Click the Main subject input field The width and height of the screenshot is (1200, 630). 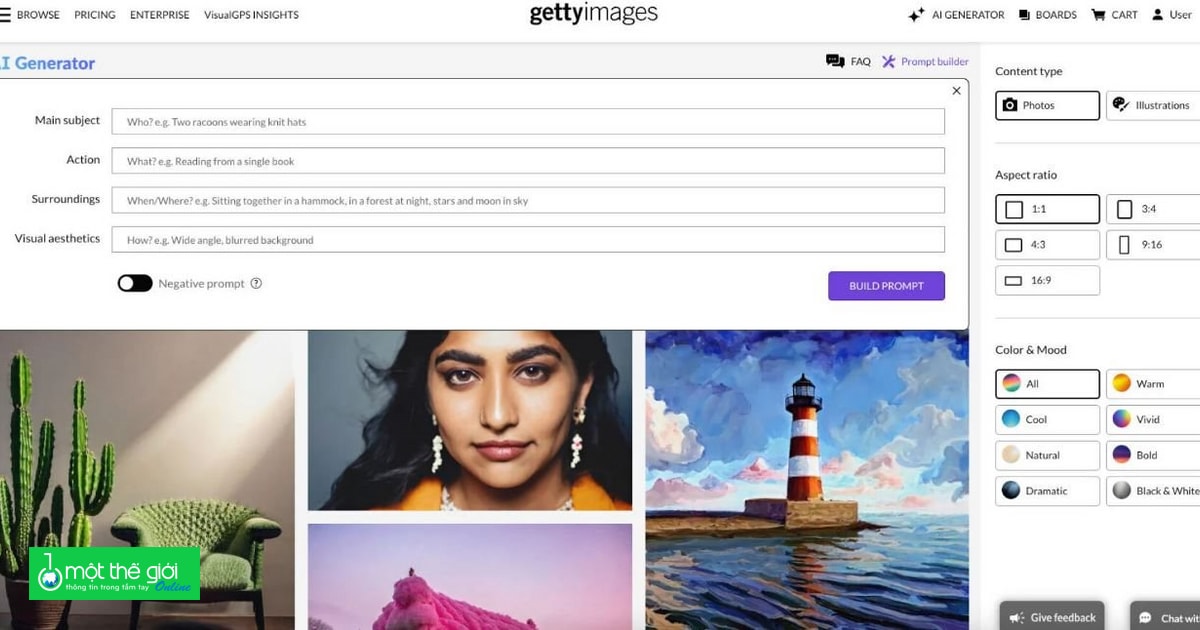click(528, 122)
